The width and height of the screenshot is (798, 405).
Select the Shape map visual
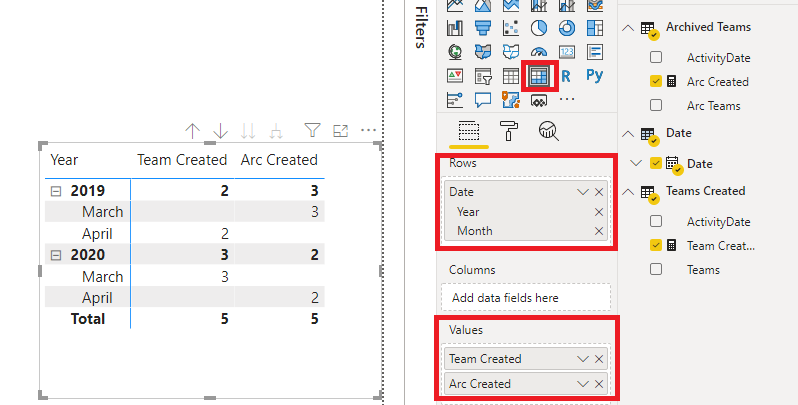pyautogui.click(x=511, y=51)
